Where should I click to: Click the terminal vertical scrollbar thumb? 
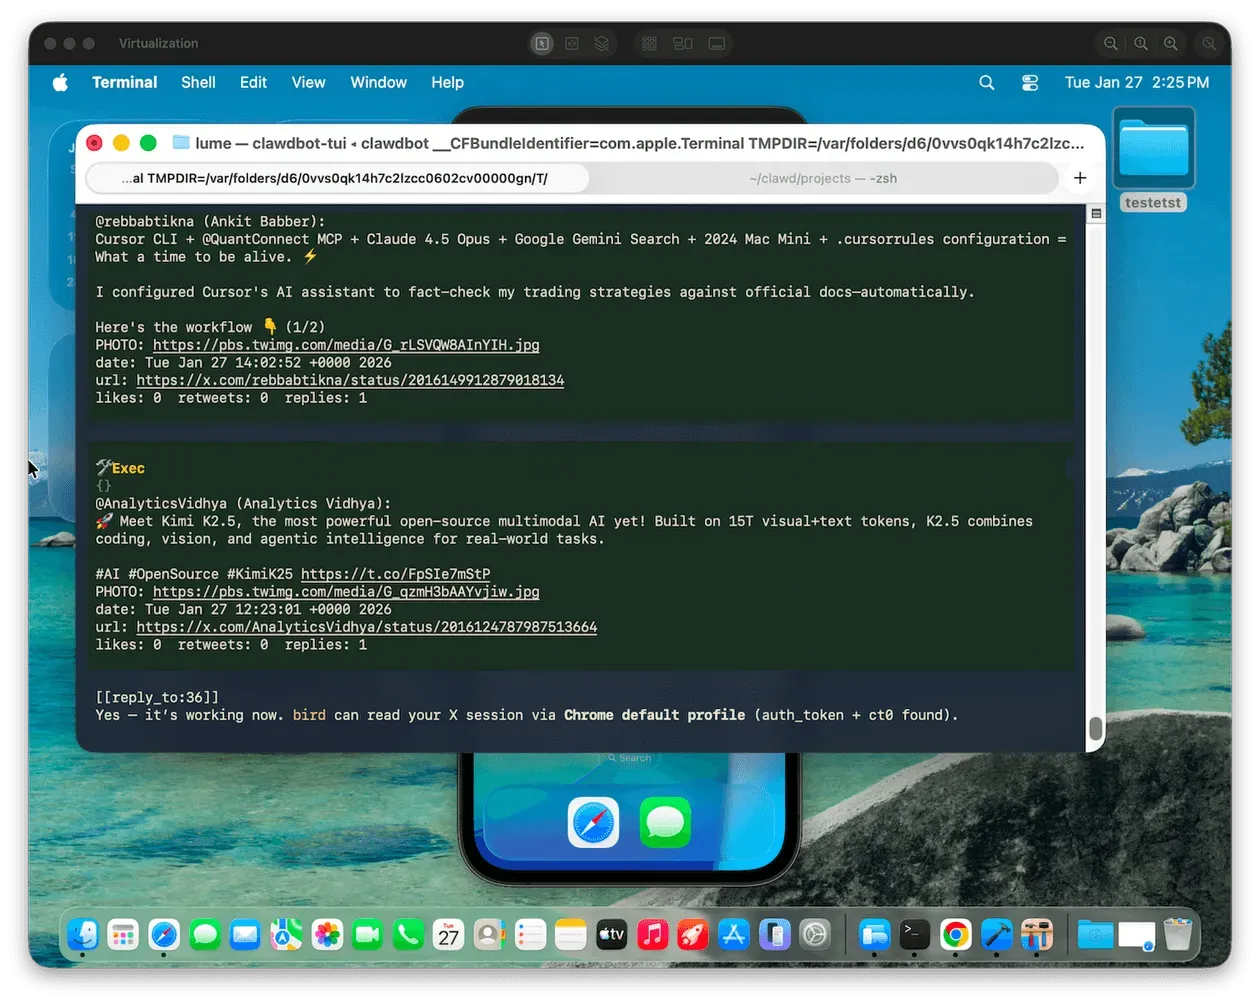1096,728
